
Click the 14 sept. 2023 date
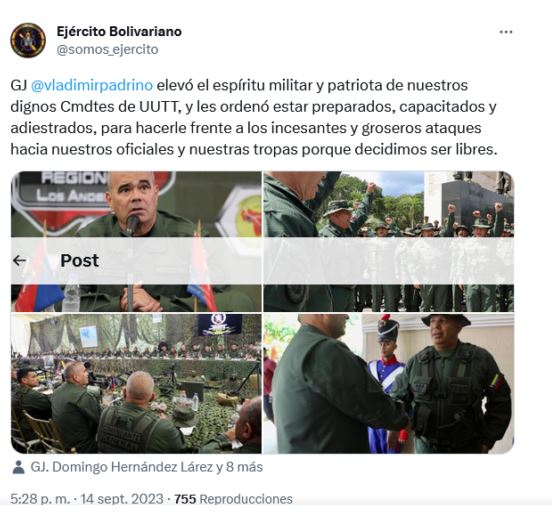point(122,499)
